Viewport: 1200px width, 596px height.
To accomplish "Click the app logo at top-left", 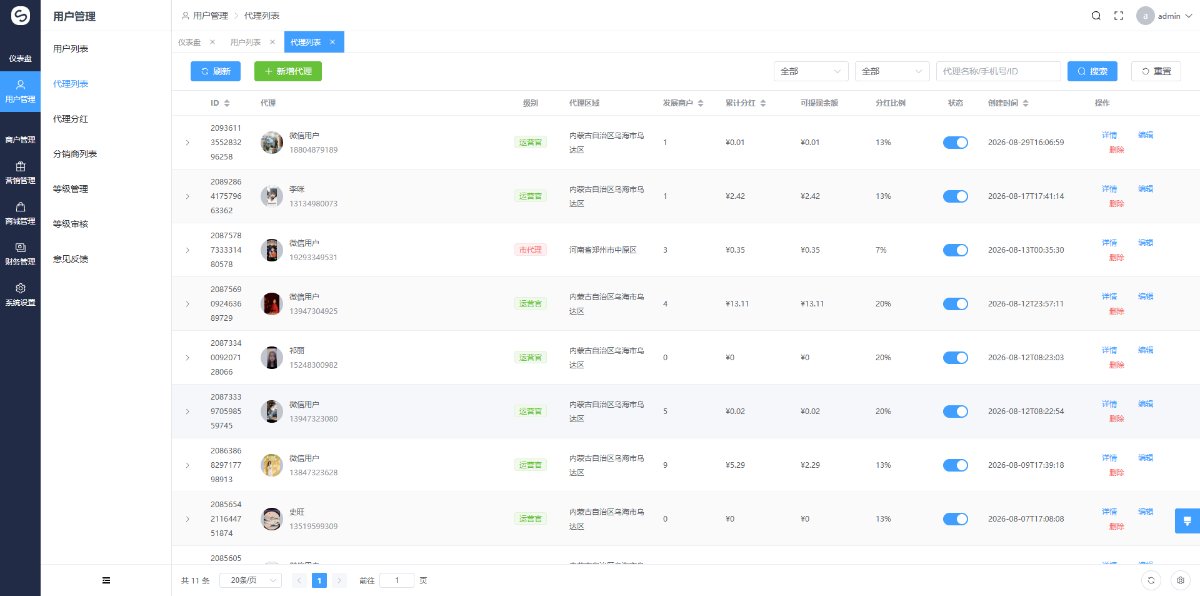I will 20,17.
